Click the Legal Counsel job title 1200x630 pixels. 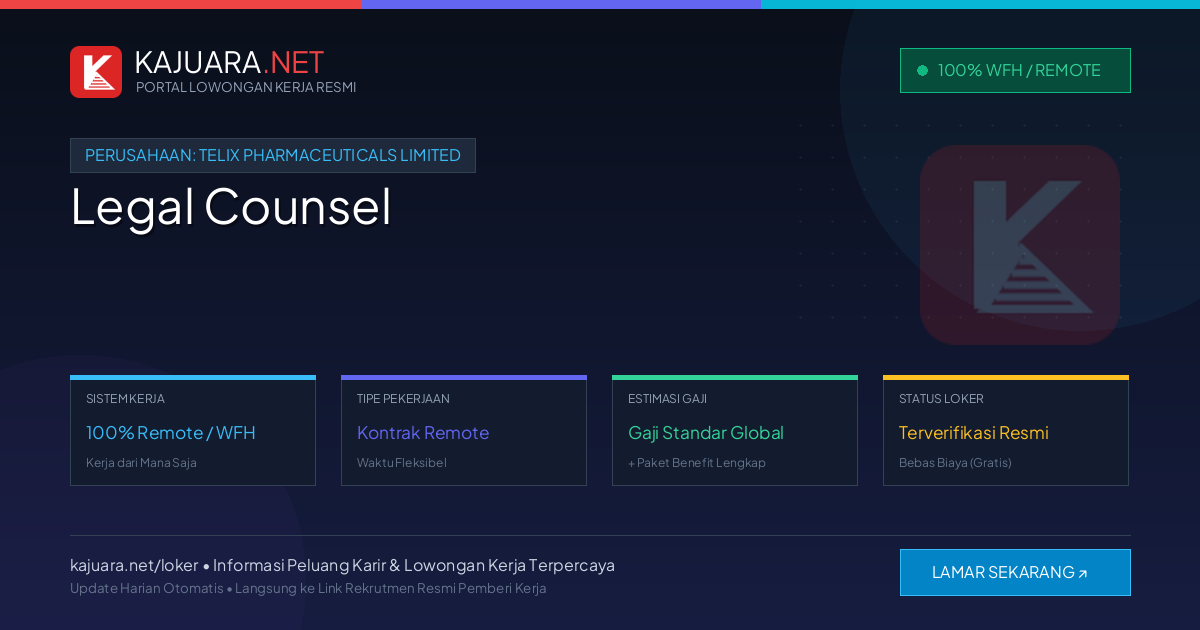tap(231, 207)
